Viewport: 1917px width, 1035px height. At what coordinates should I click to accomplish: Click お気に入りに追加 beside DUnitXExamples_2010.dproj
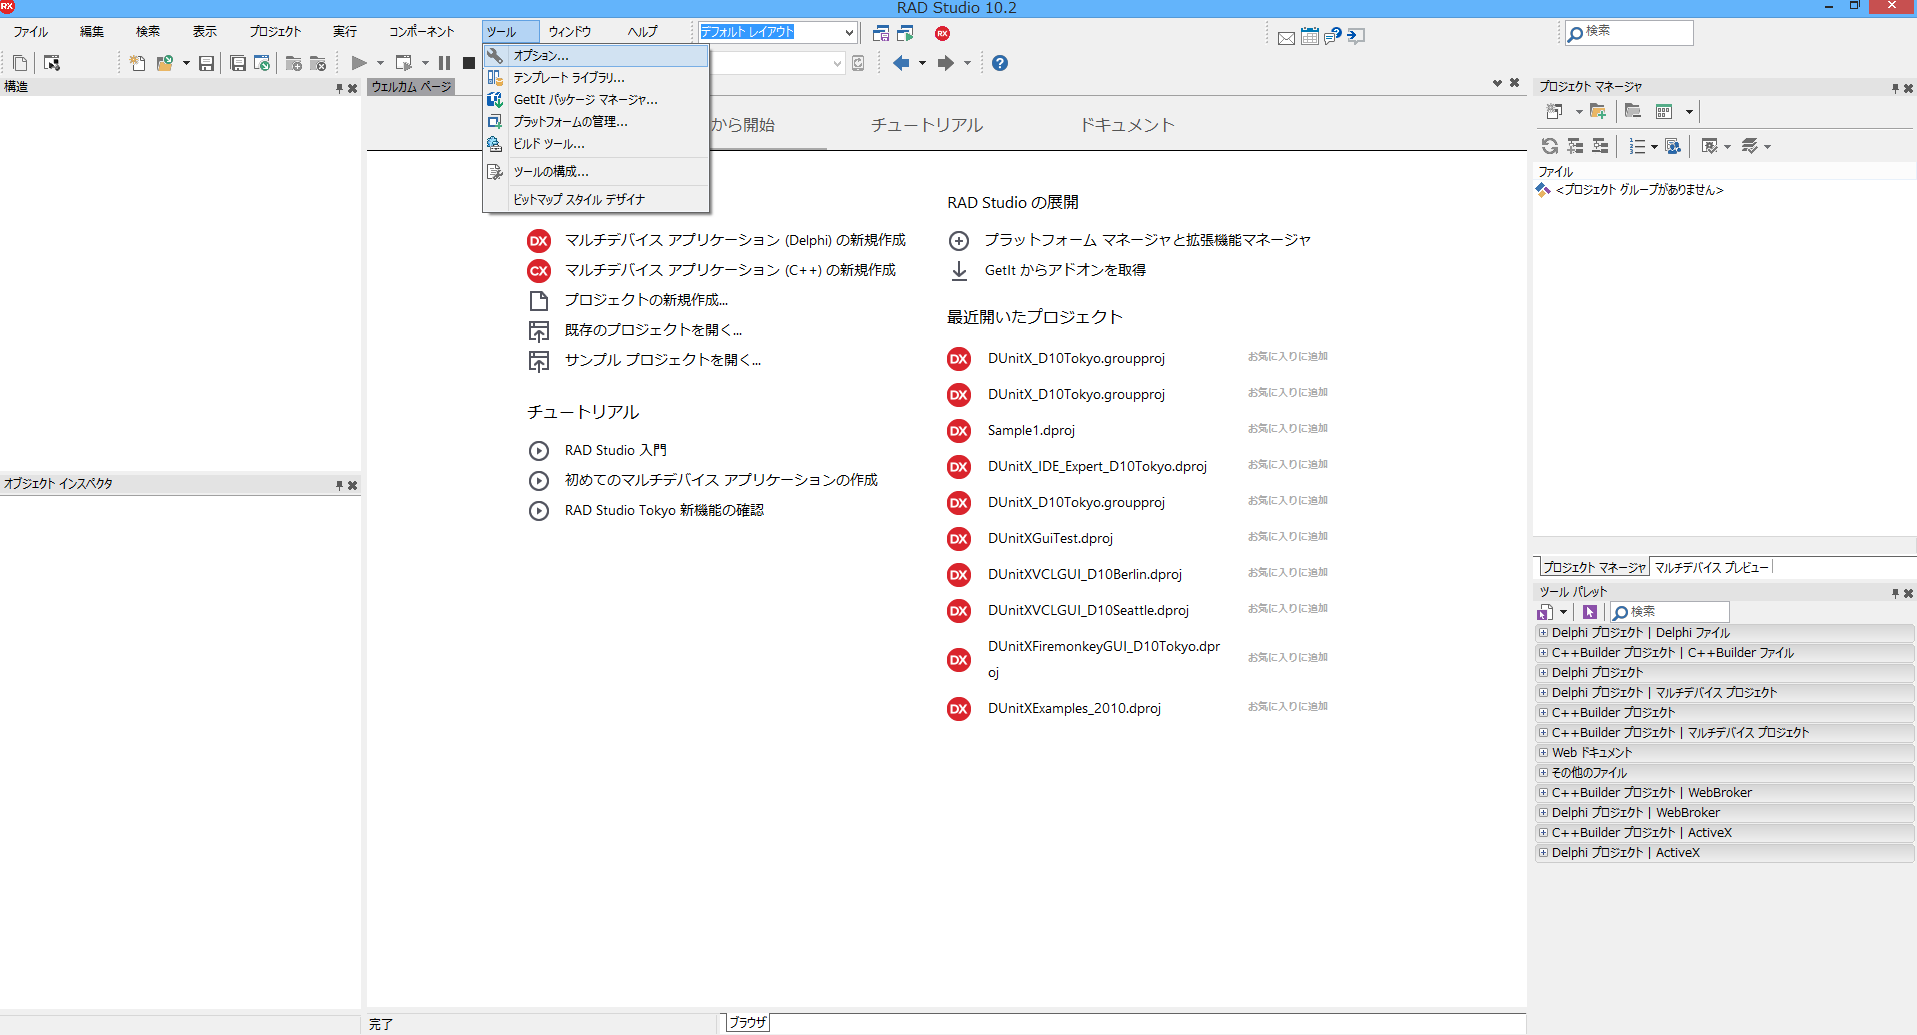click(x=1288, y=706)
